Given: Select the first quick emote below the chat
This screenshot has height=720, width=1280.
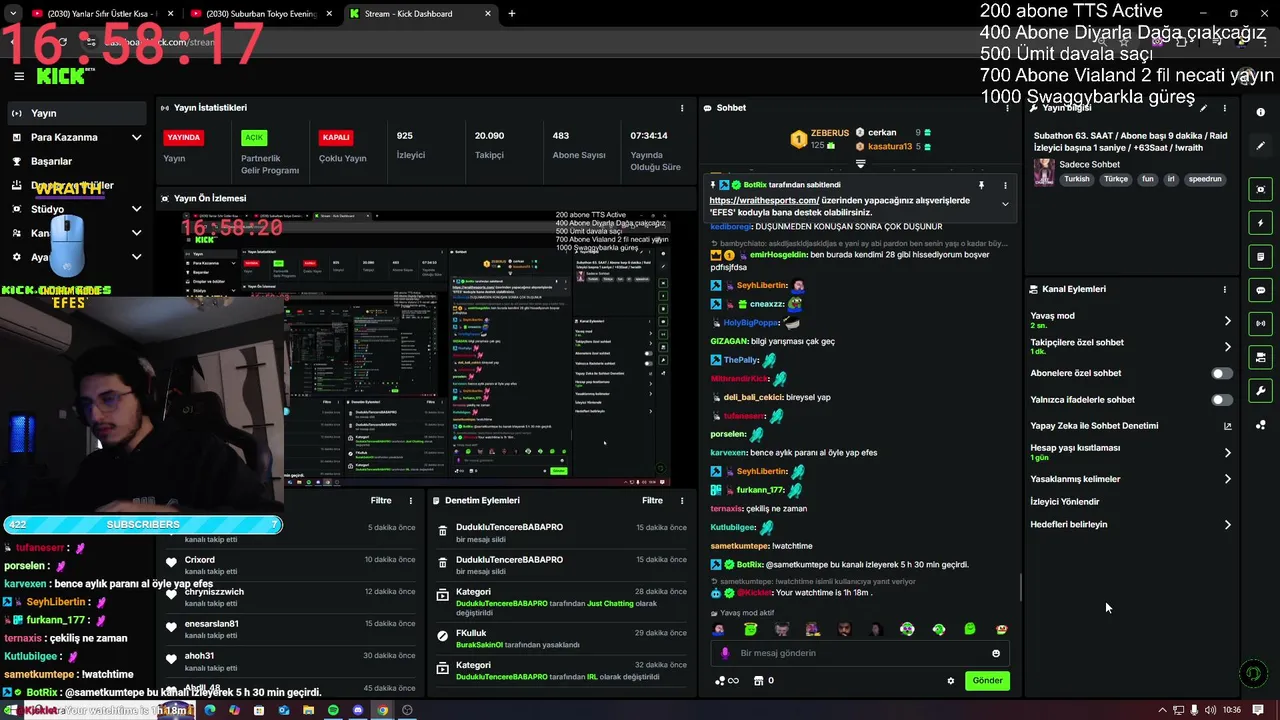Looking at the screenshot, I should [x=718, y=629].
